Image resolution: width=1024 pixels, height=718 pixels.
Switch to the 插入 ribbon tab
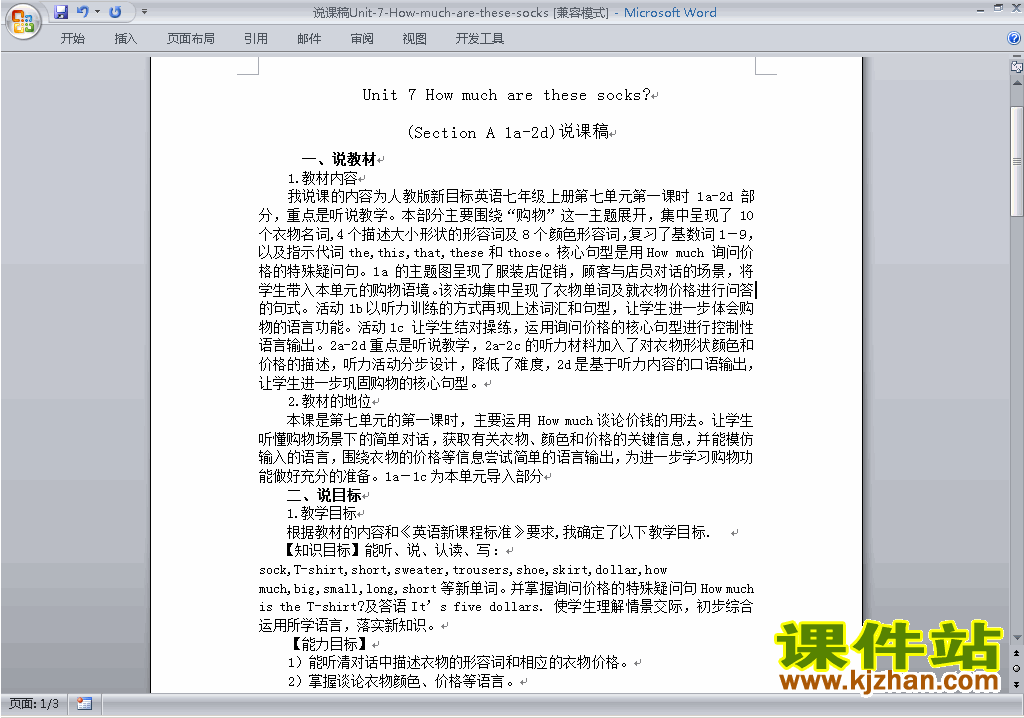tap(125, 39)
